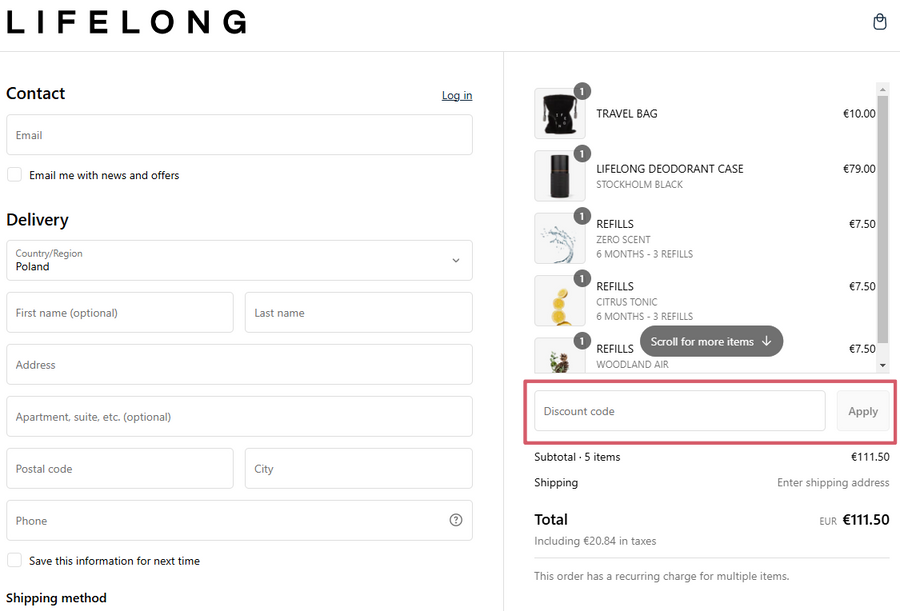
Task: Click the order items list scrollbar
Action: point(882,220)
